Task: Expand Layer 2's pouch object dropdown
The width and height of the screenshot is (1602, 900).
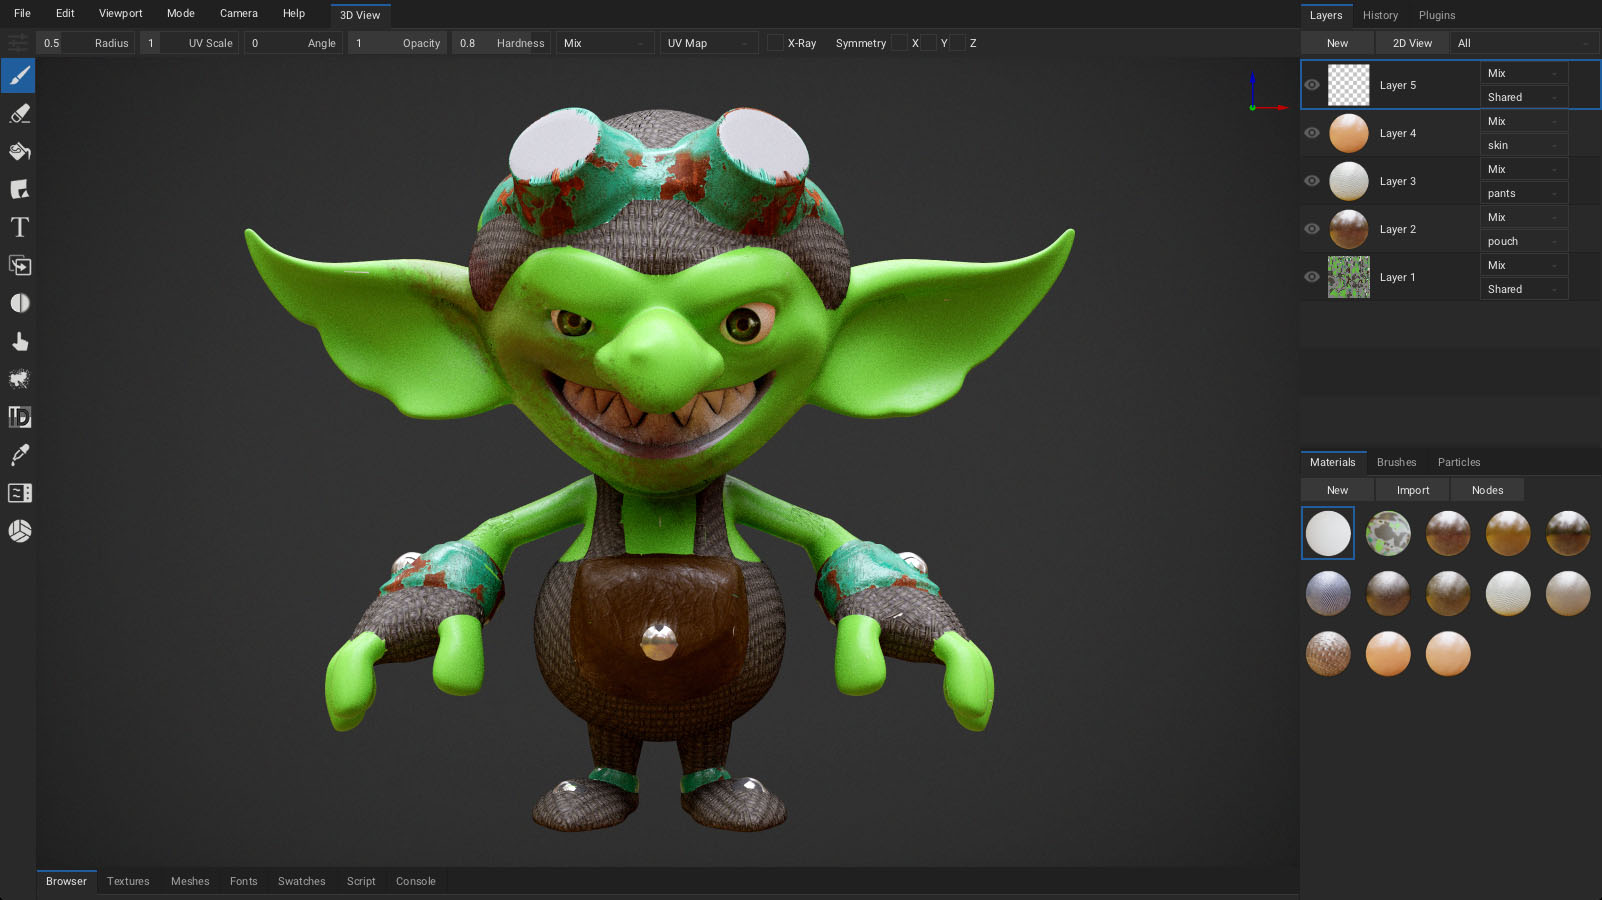Action: click(x=1523, y=241)
